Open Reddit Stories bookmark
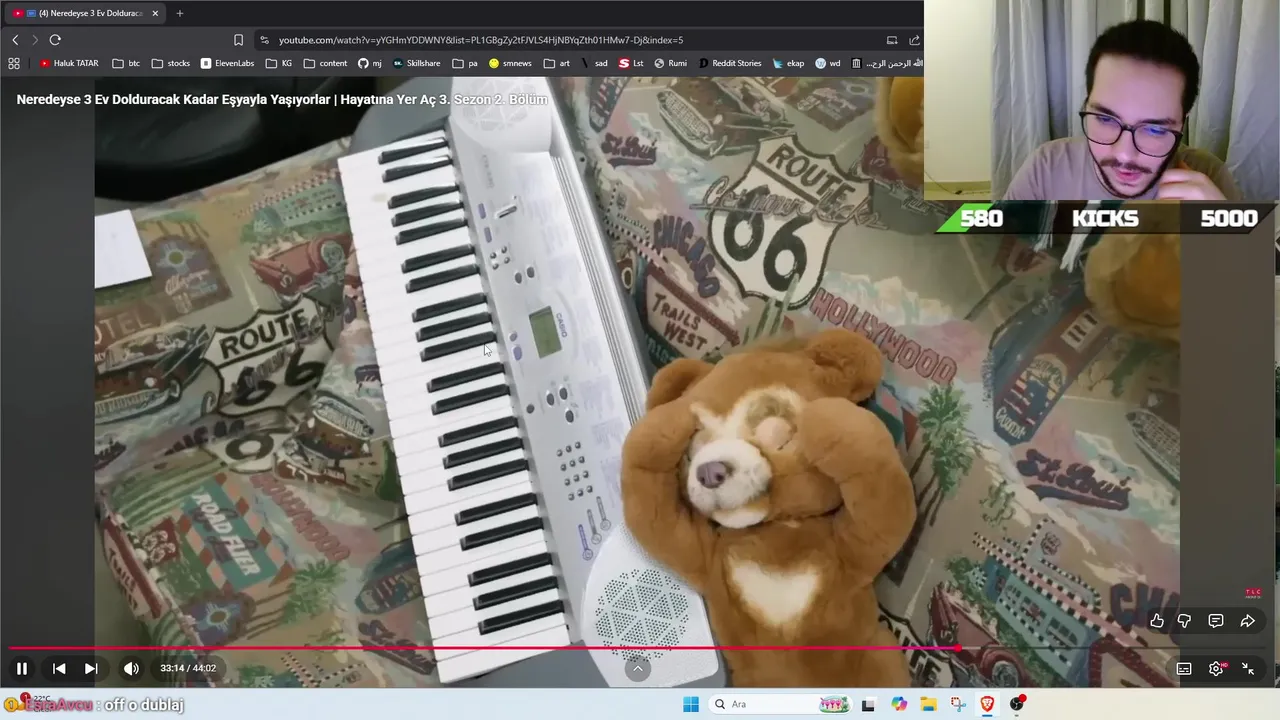This screenshot has width=1280, height=720. pyautogui.click(x=730, y=63)
